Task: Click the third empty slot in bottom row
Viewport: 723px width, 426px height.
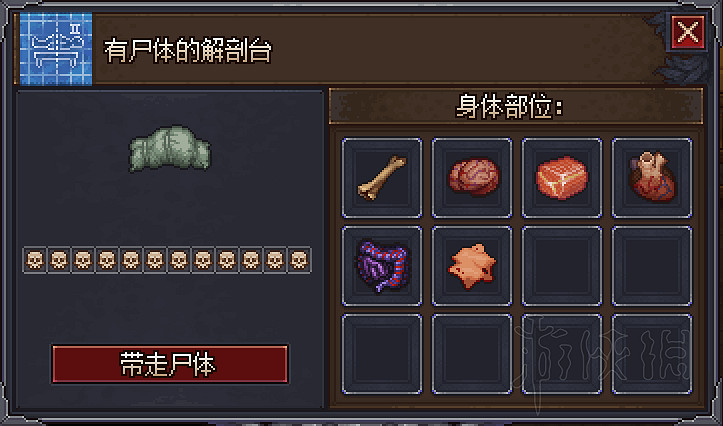Action: pos(562,354)
